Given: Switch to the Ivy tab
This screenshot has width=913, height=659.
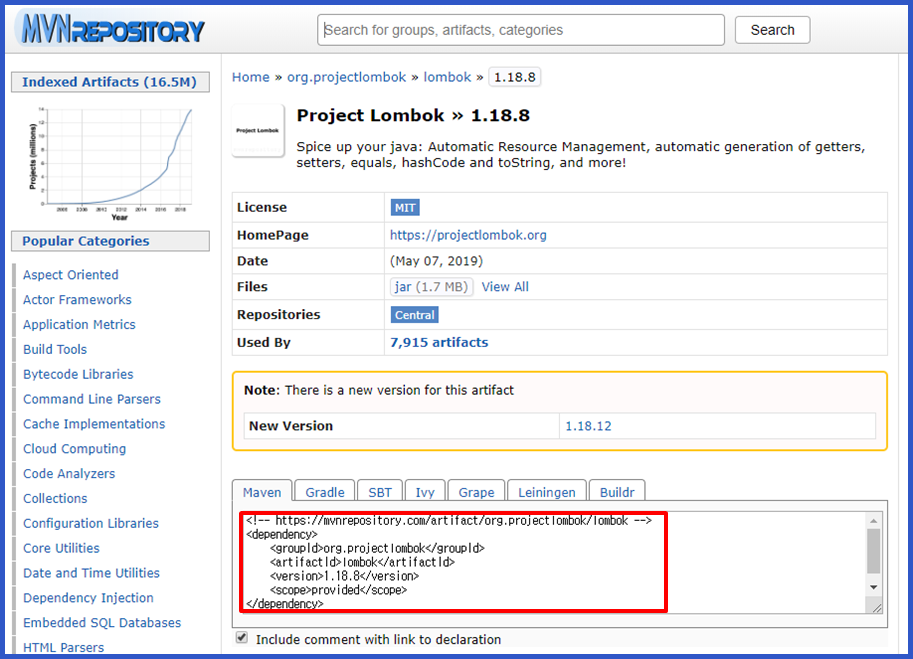Looking at the screenshot, I should click(425, 491).
